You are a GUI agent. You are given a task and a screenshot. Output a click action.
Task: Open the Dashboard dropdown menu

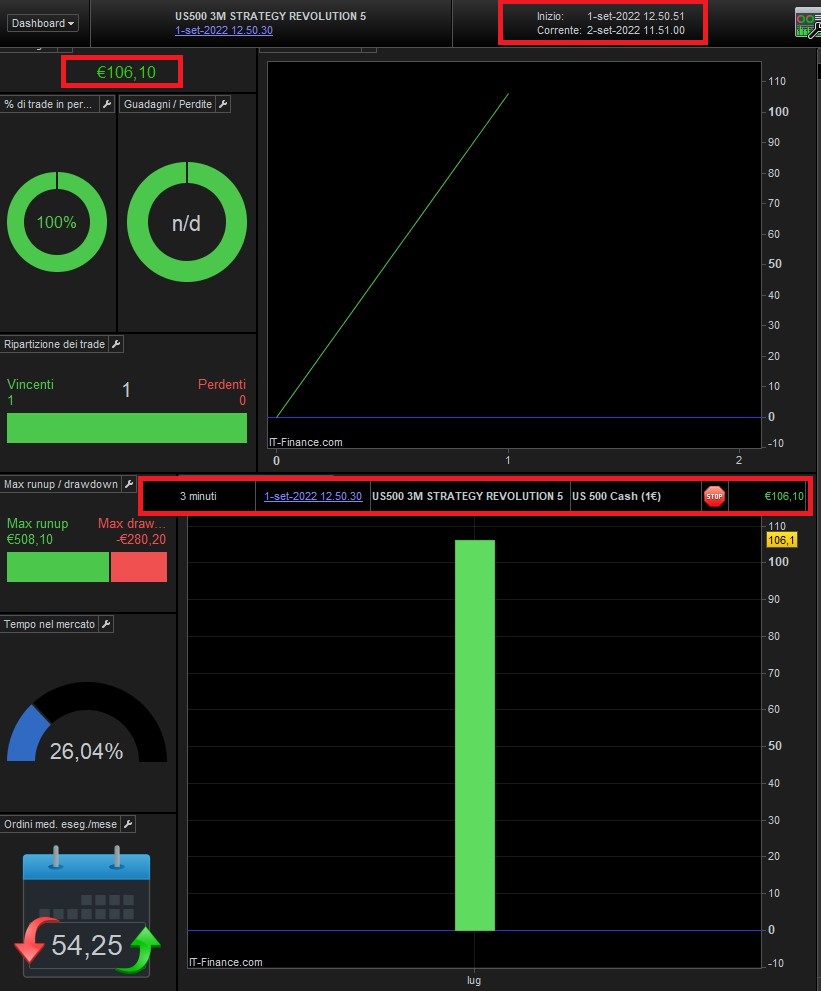pyautogui.click(x=42, y=23)
